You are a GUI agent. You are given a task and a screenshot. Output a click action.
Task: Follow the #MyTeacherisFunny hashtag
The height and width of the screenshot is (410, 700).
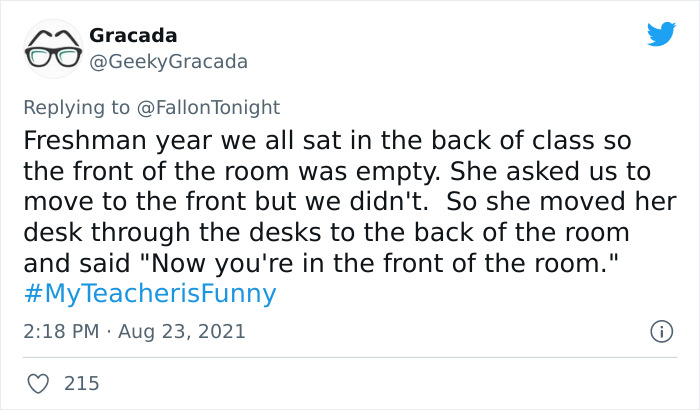click(150, 294)
